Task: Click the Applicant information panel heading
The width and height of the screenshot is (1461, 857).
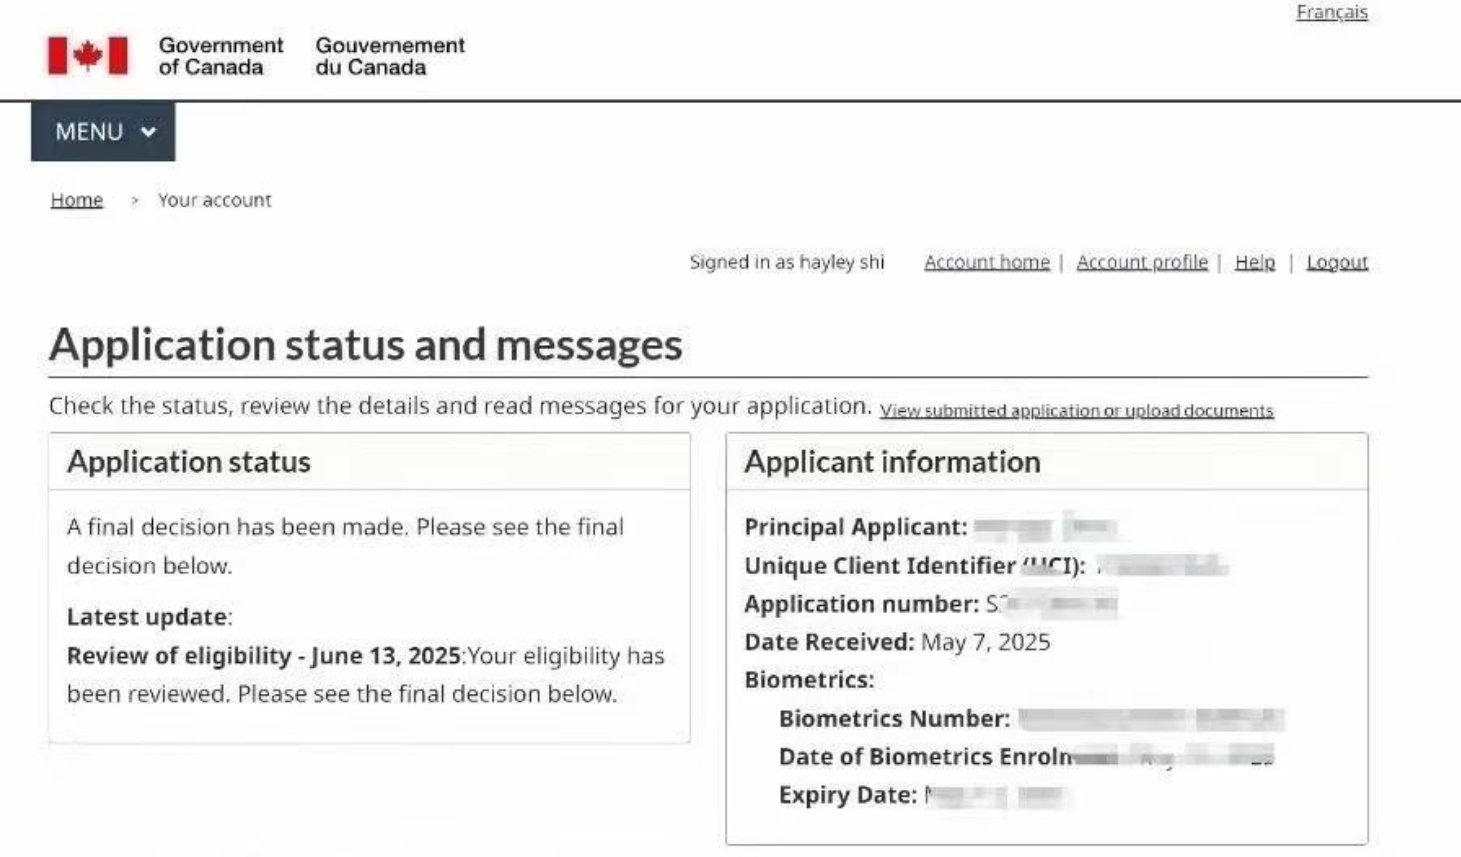Action: [892, 462]
